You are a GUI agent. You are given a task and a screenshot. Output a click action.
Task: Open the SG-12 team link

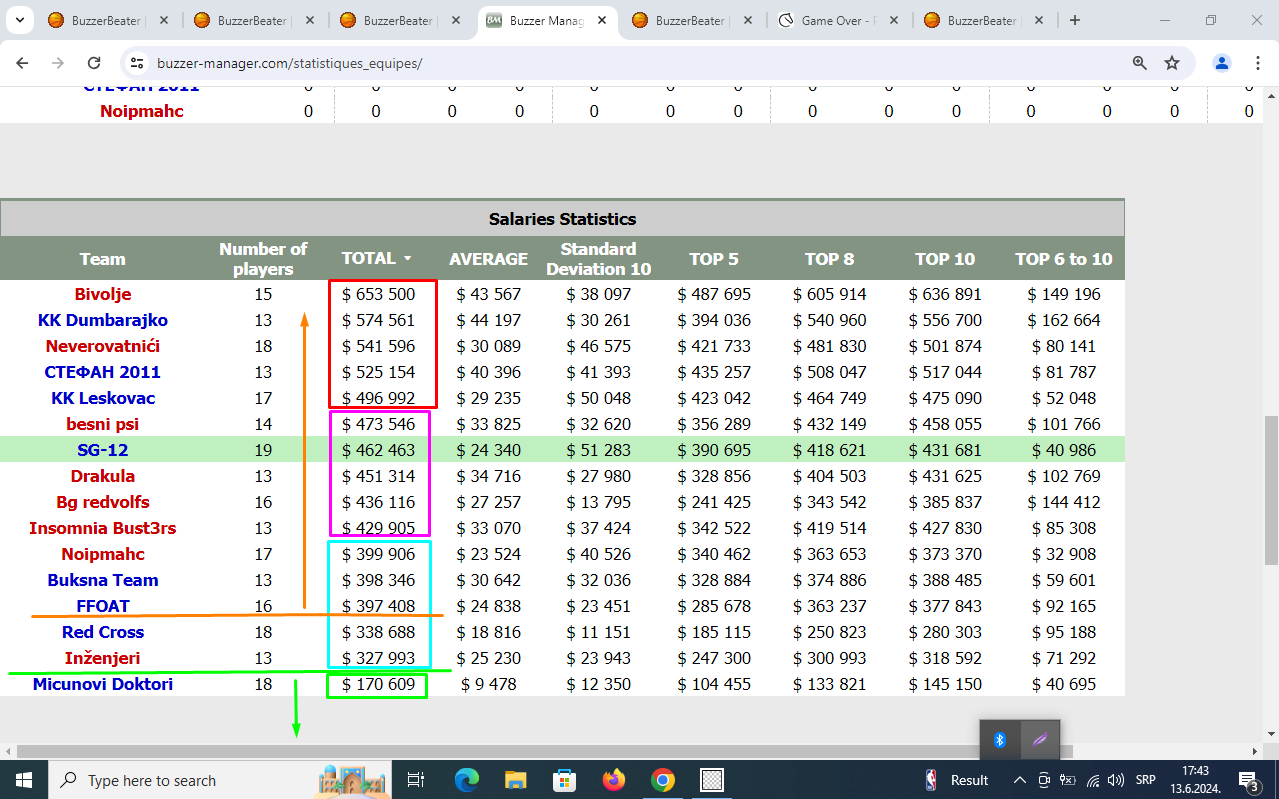[x=103, y=450]
